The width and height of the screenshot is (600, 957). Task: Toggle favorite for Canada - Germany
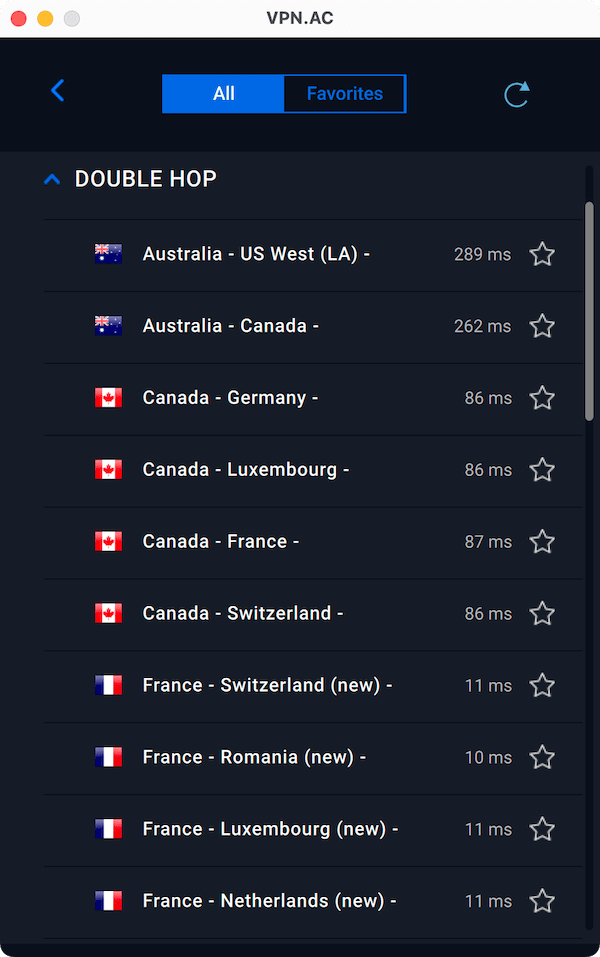[x=542, y=398]
